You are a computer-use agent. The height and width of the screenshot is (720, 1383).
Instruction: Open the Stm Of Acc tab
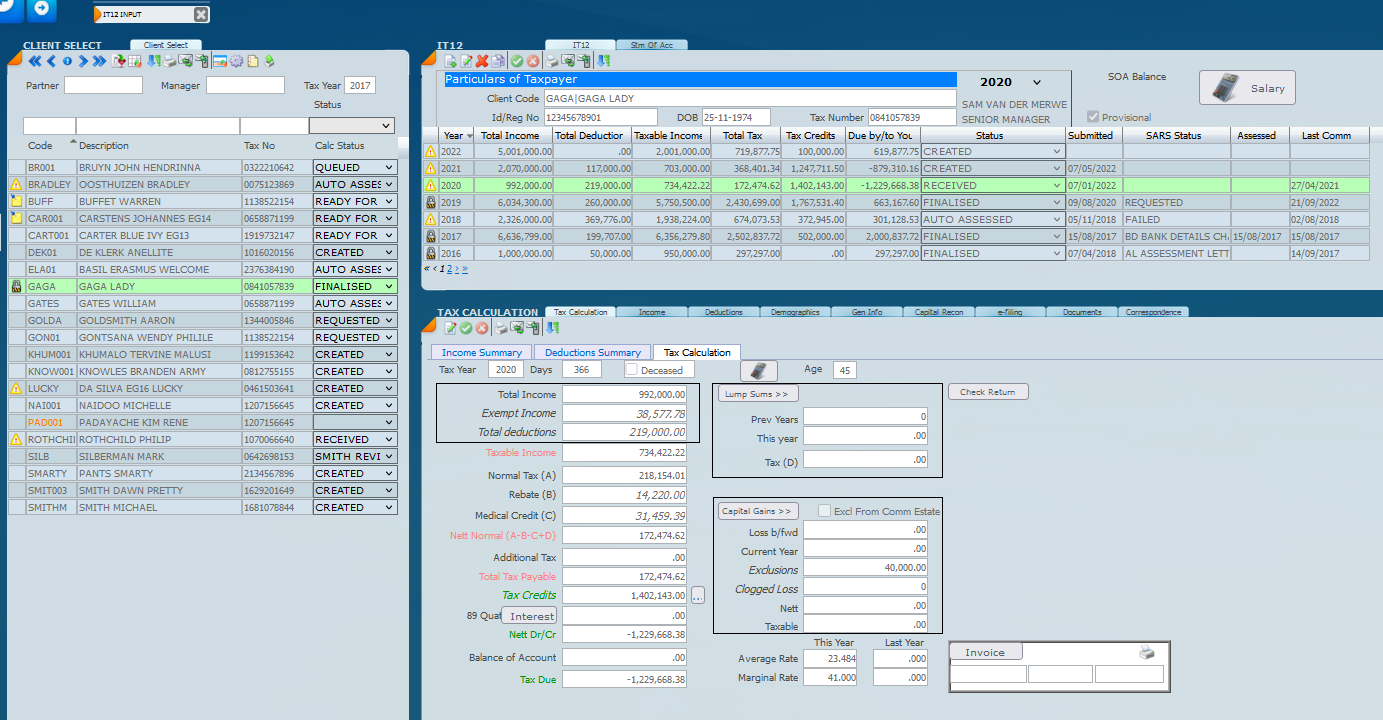click(652, 45)
